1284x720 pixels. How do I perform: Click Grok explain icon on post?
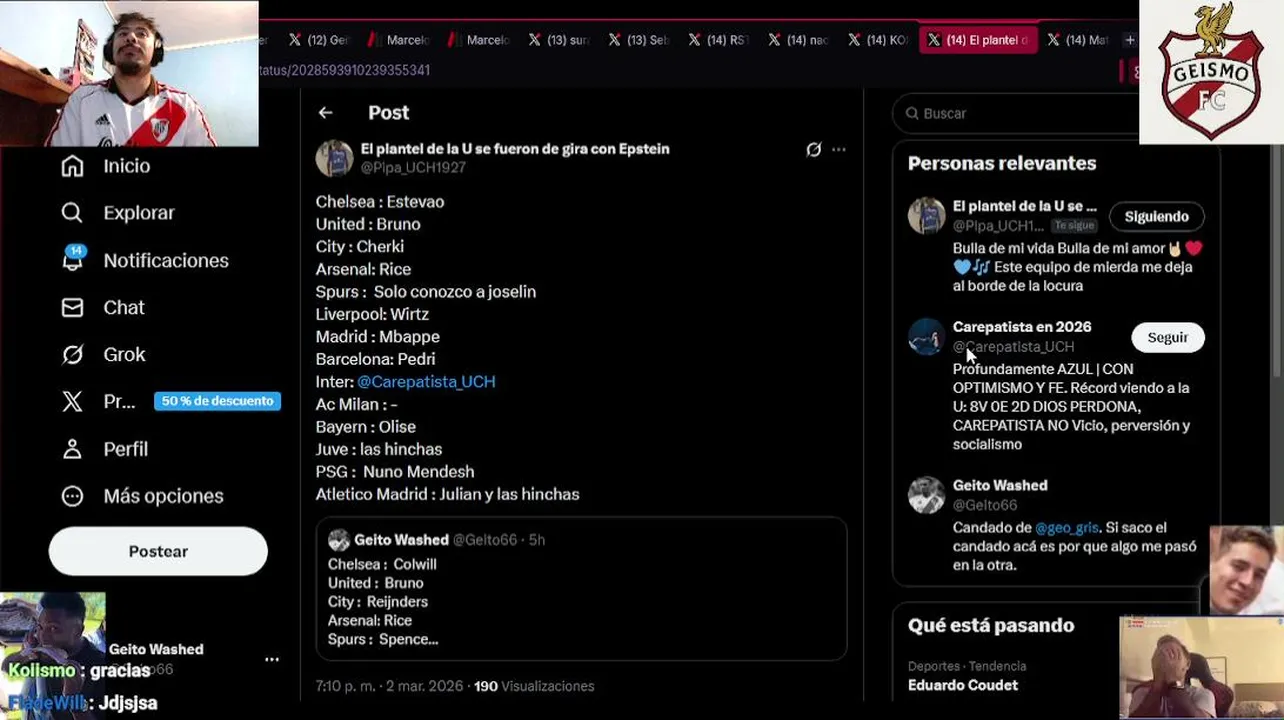click(814, 149)
